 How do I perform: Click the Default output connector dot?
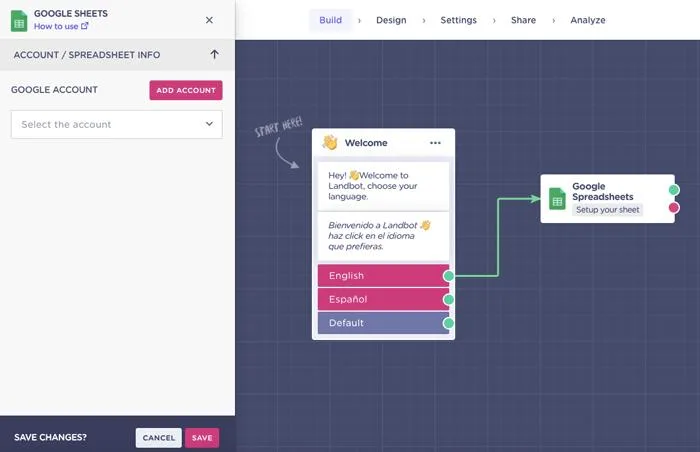[x=449, y=323]
